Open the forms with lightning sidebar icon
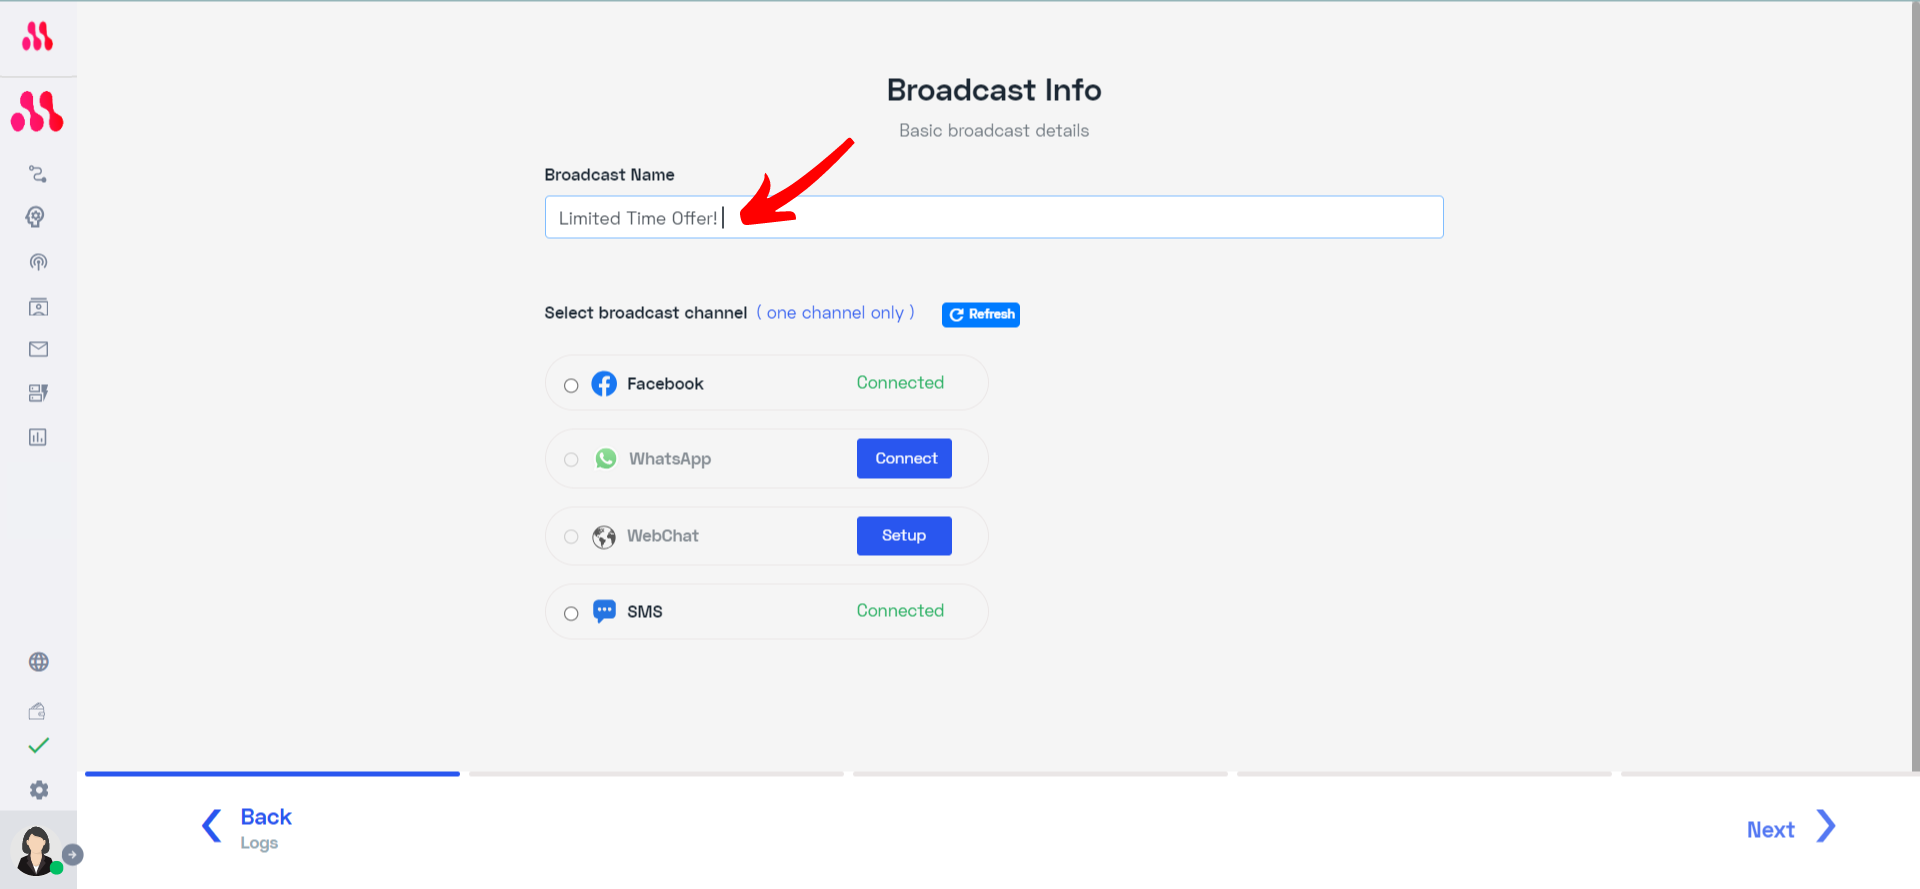The image size is (1920, 889). [38, 393]
